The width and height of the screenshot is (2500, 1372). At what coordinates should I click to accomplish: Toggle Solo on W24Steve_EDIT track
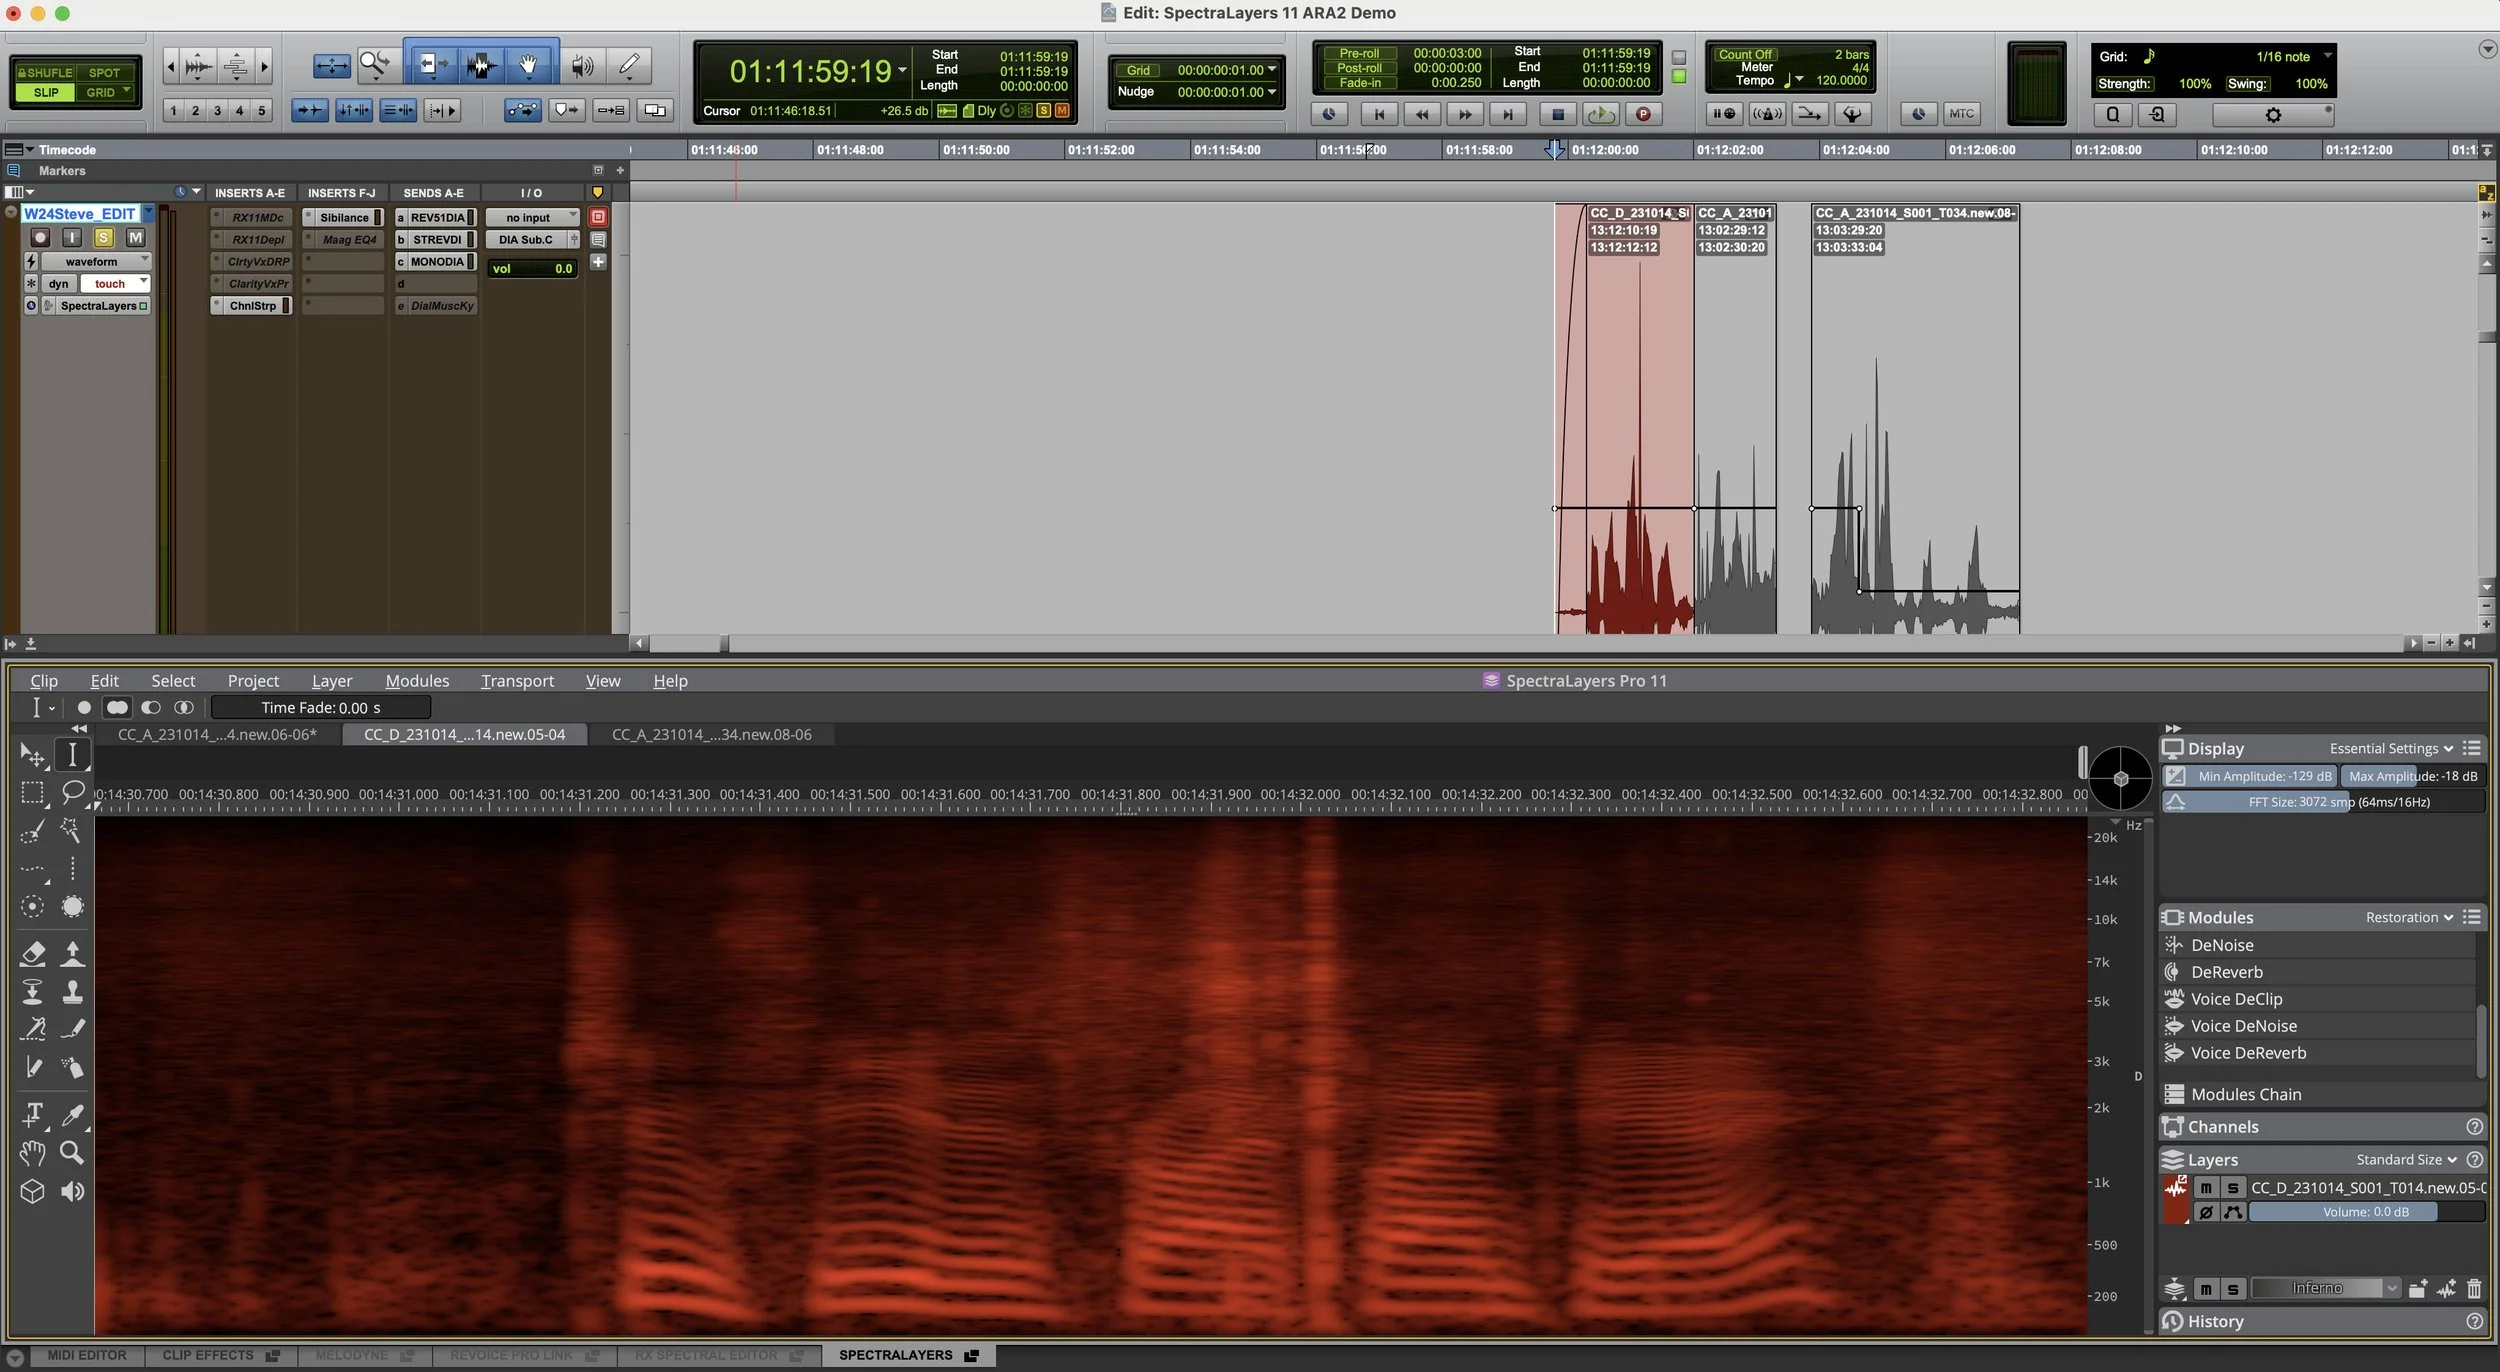(x=103, y=237)
